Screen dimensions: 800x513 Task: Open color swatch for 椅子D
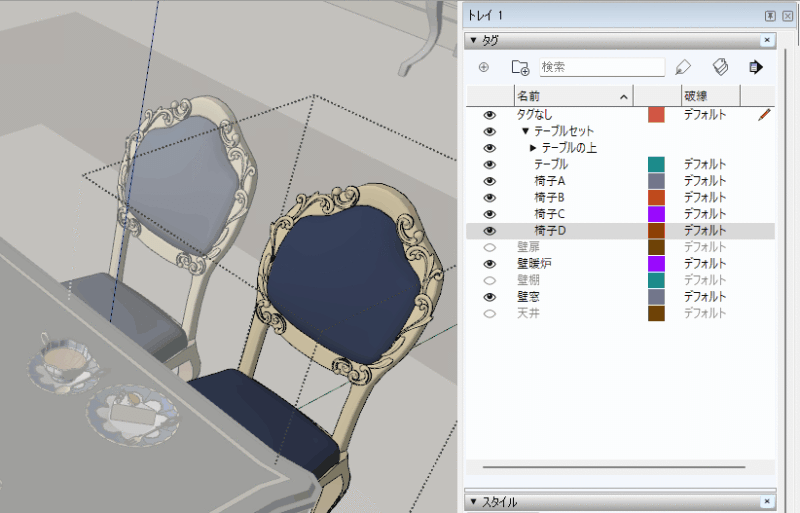click(656, 231)
